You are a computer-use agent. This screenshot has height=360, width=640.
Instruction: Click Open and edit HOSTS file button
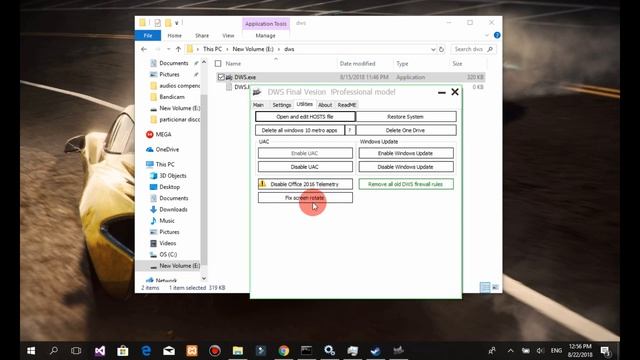[x=305, y=117]
